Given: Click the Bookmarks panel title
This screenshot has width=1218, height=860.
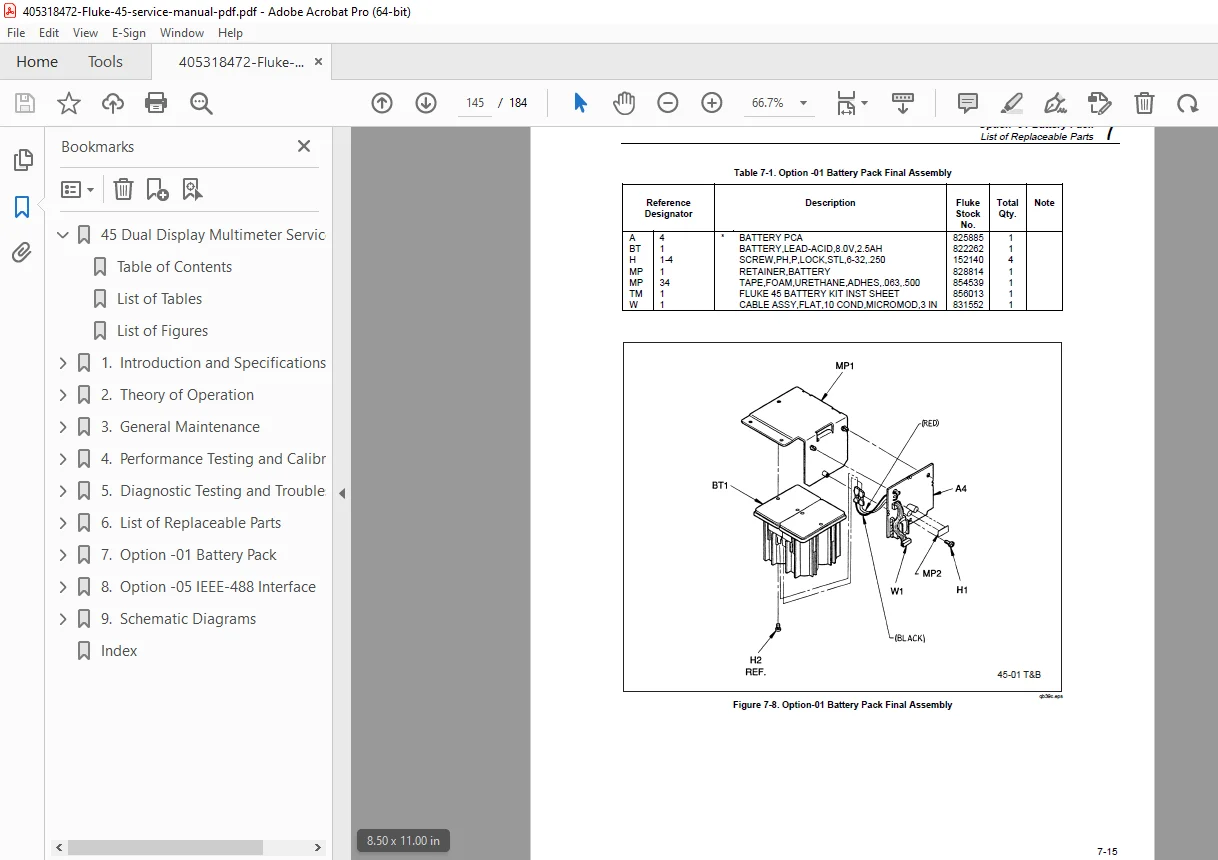Looking at the screenshot, I should (97, 147).
